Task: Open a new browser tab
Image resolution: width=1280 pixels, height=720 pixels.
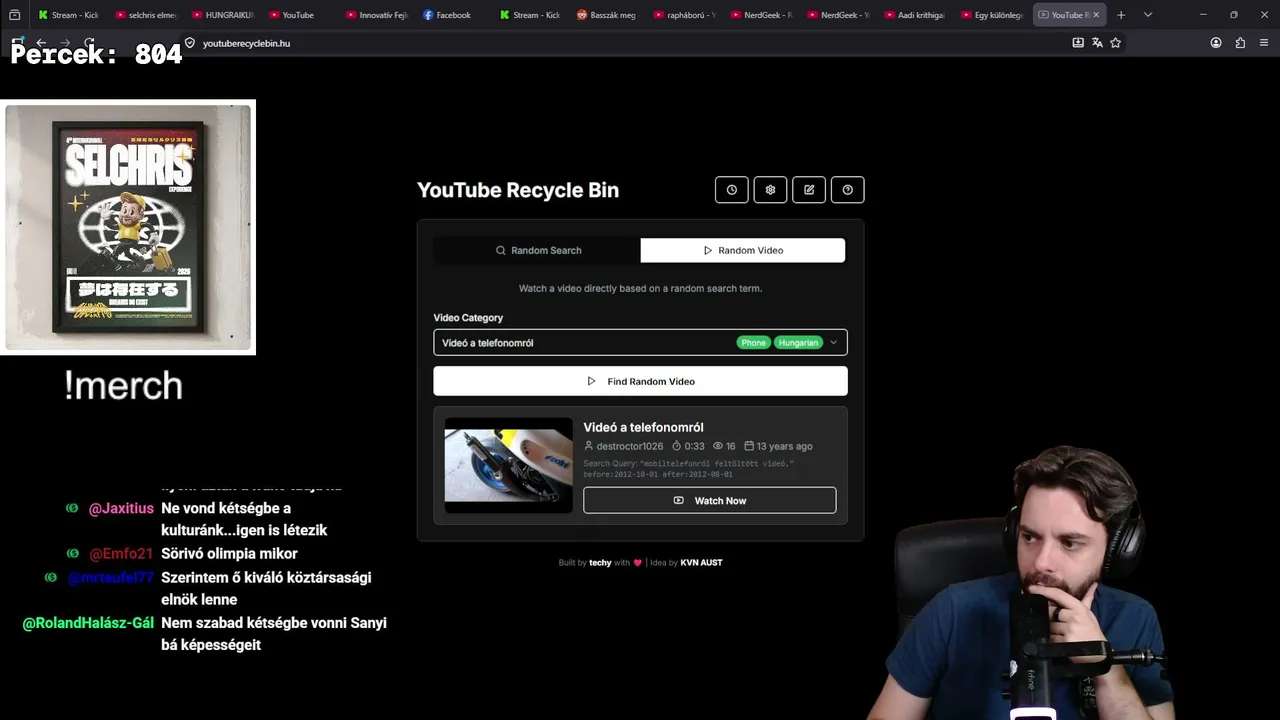Action: tap(1121, 15)
